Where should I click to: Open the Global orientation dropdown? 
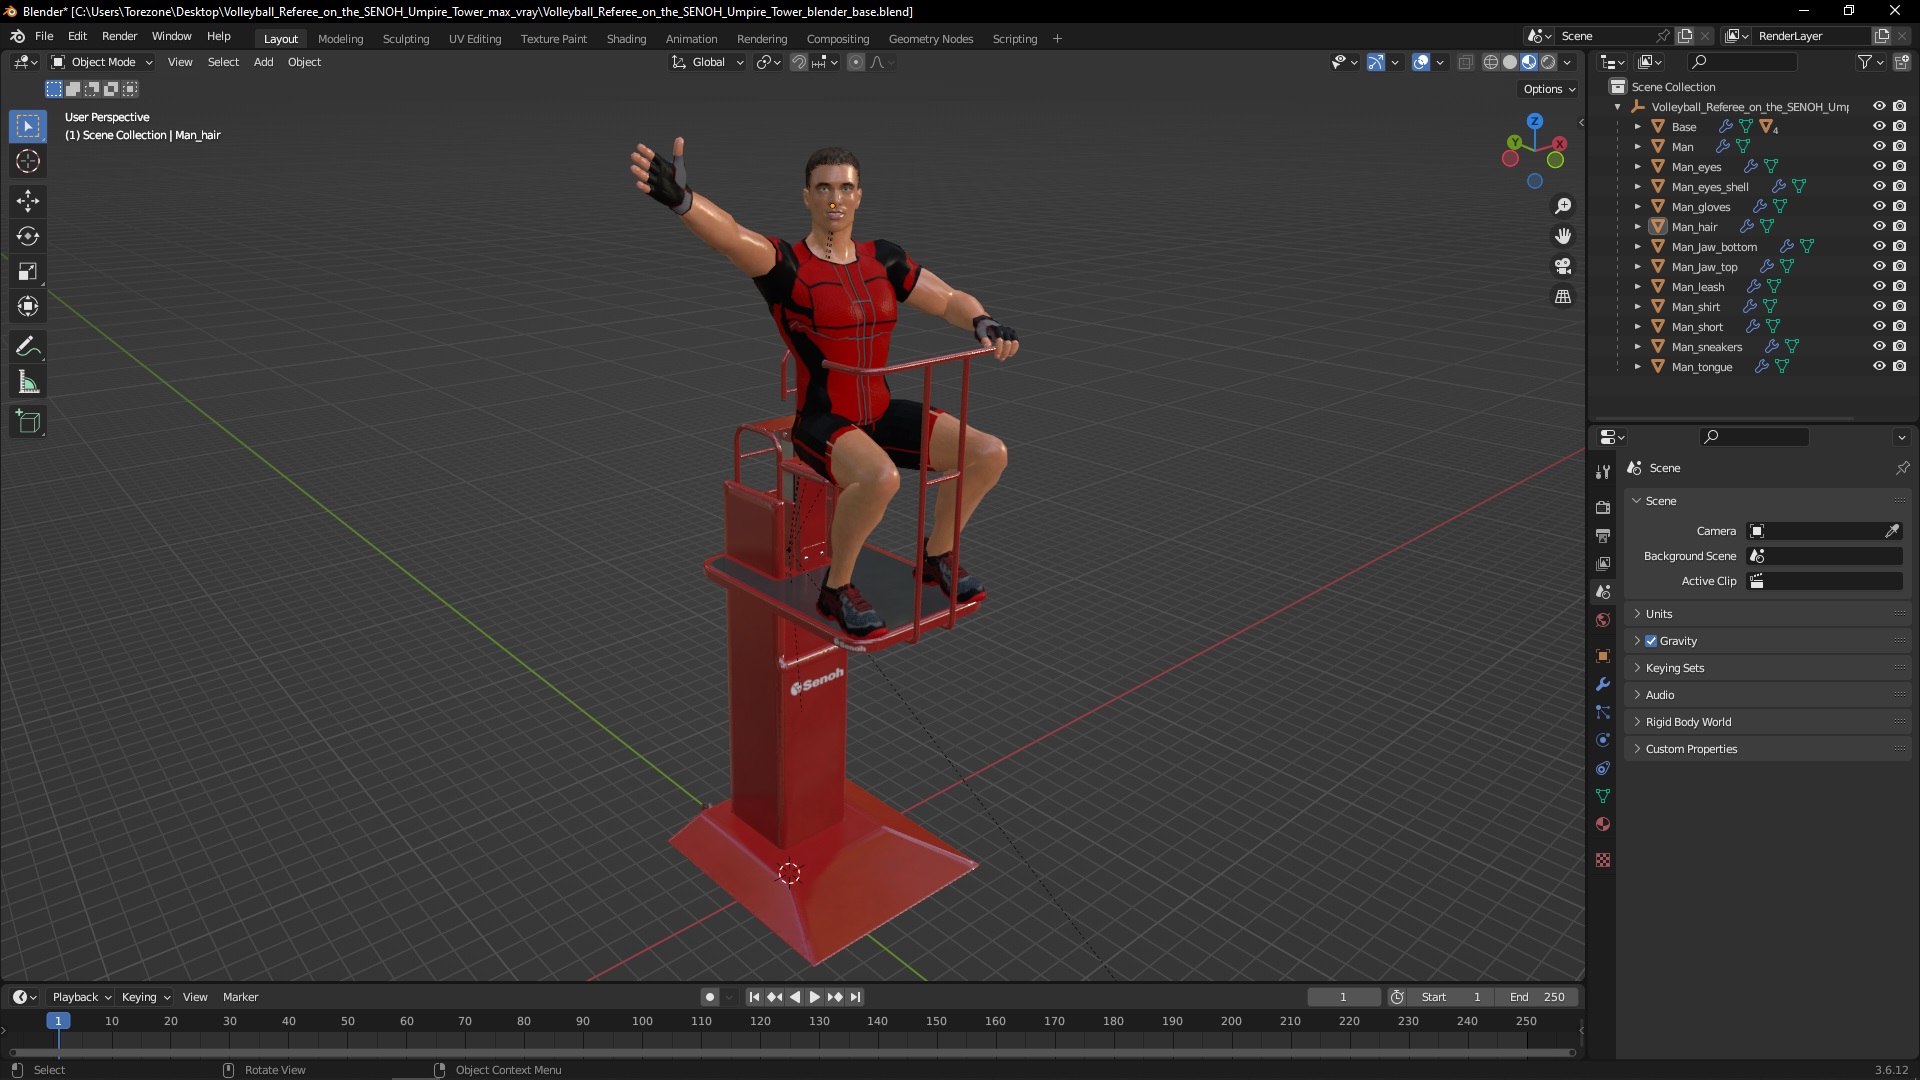(708, 62)
